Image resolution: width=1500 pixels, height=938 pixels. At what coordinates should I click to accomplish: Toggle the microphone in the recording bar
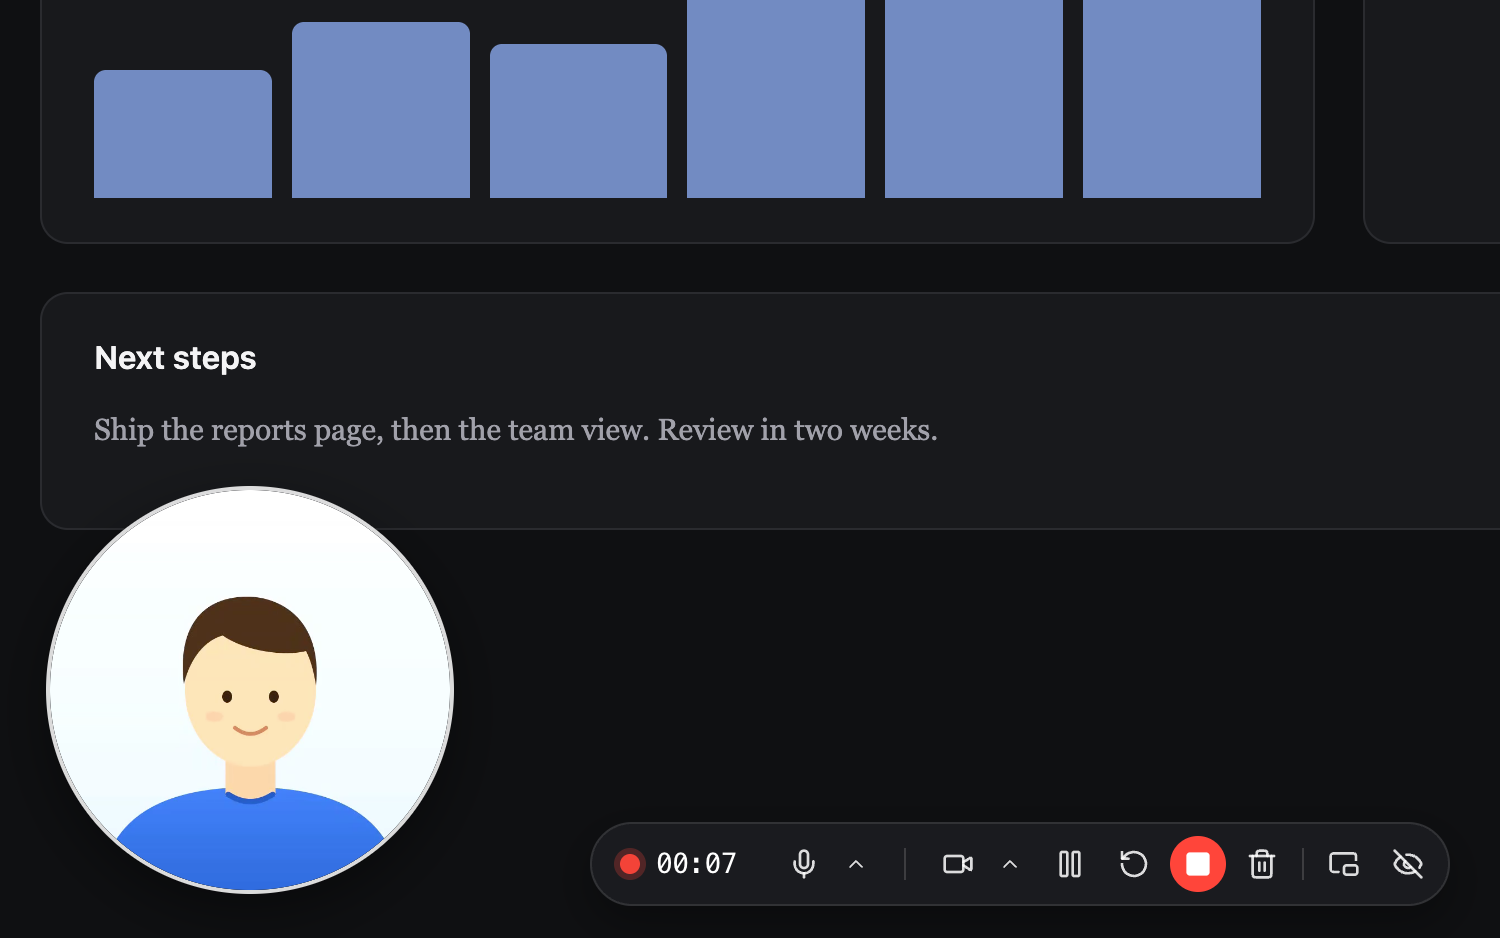pyautogui.click(x=803, y=864)
